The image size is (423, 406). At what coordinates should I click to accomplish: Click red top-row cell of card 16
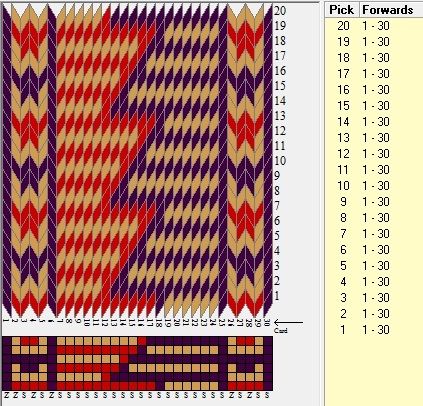[x=142, y=341]
